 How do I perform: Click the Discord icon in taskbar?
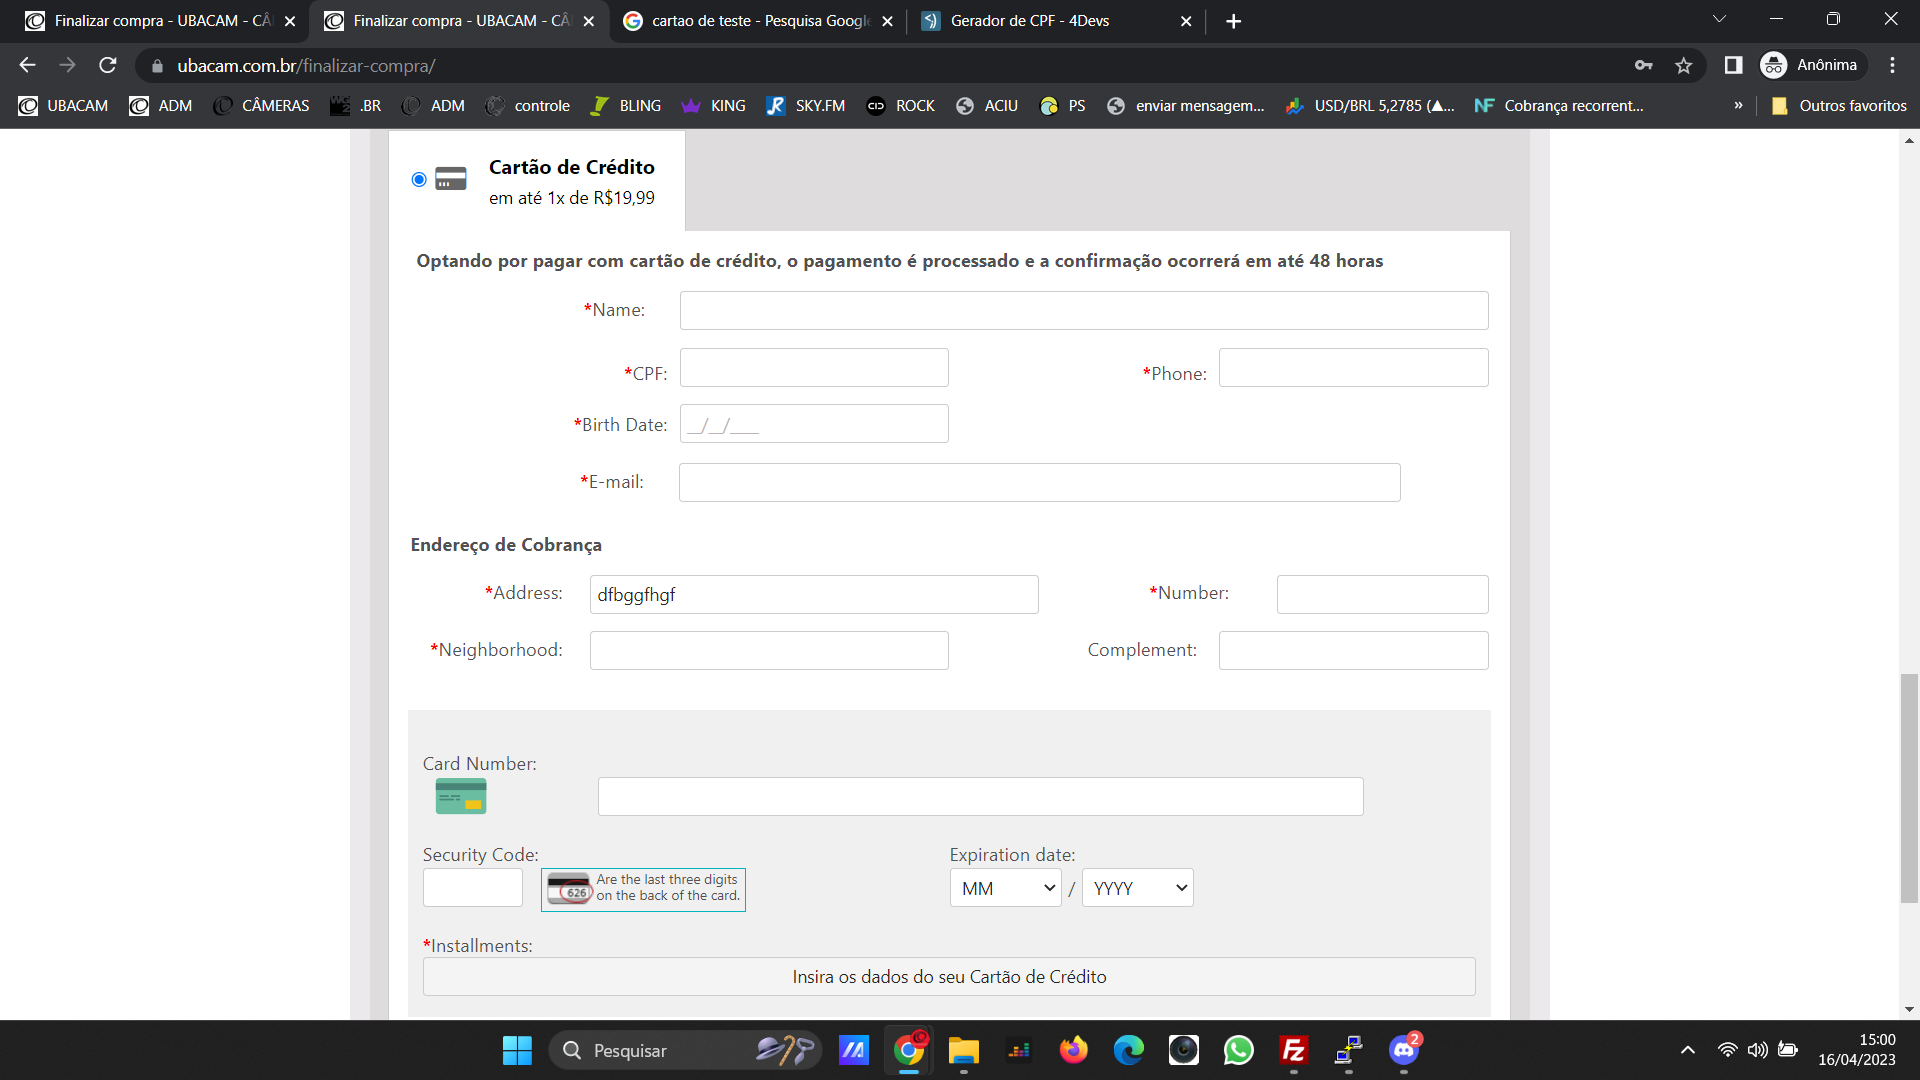point(1403,1050)
